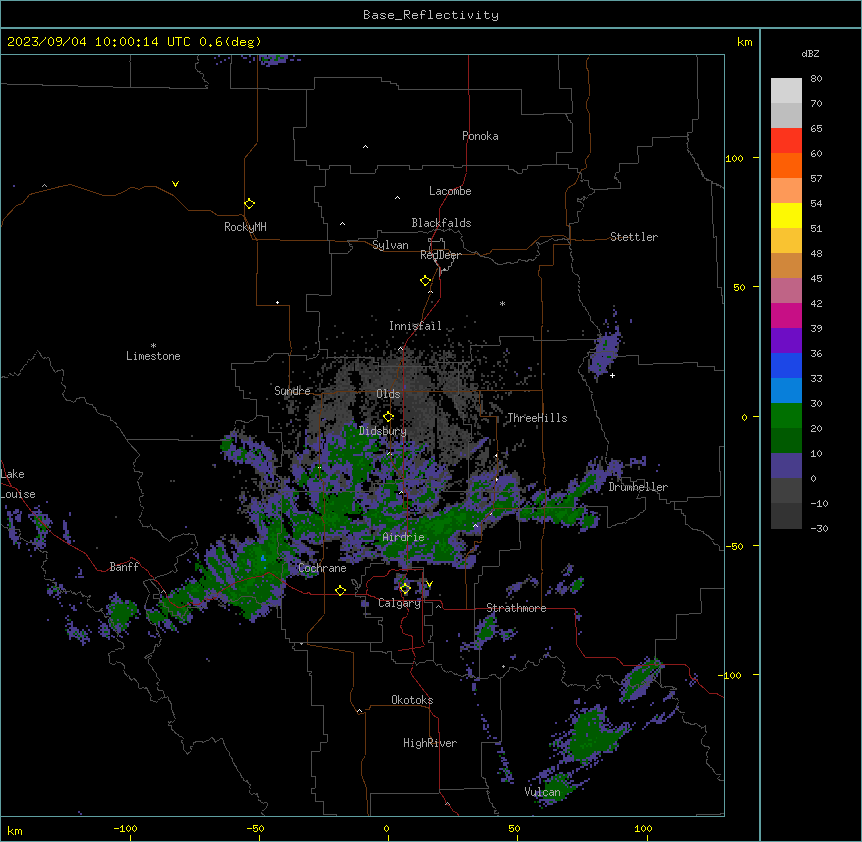
Task: Click the white caret marker southwest of Ponoka
Action: pyautogui.click(x=365, y=147)
